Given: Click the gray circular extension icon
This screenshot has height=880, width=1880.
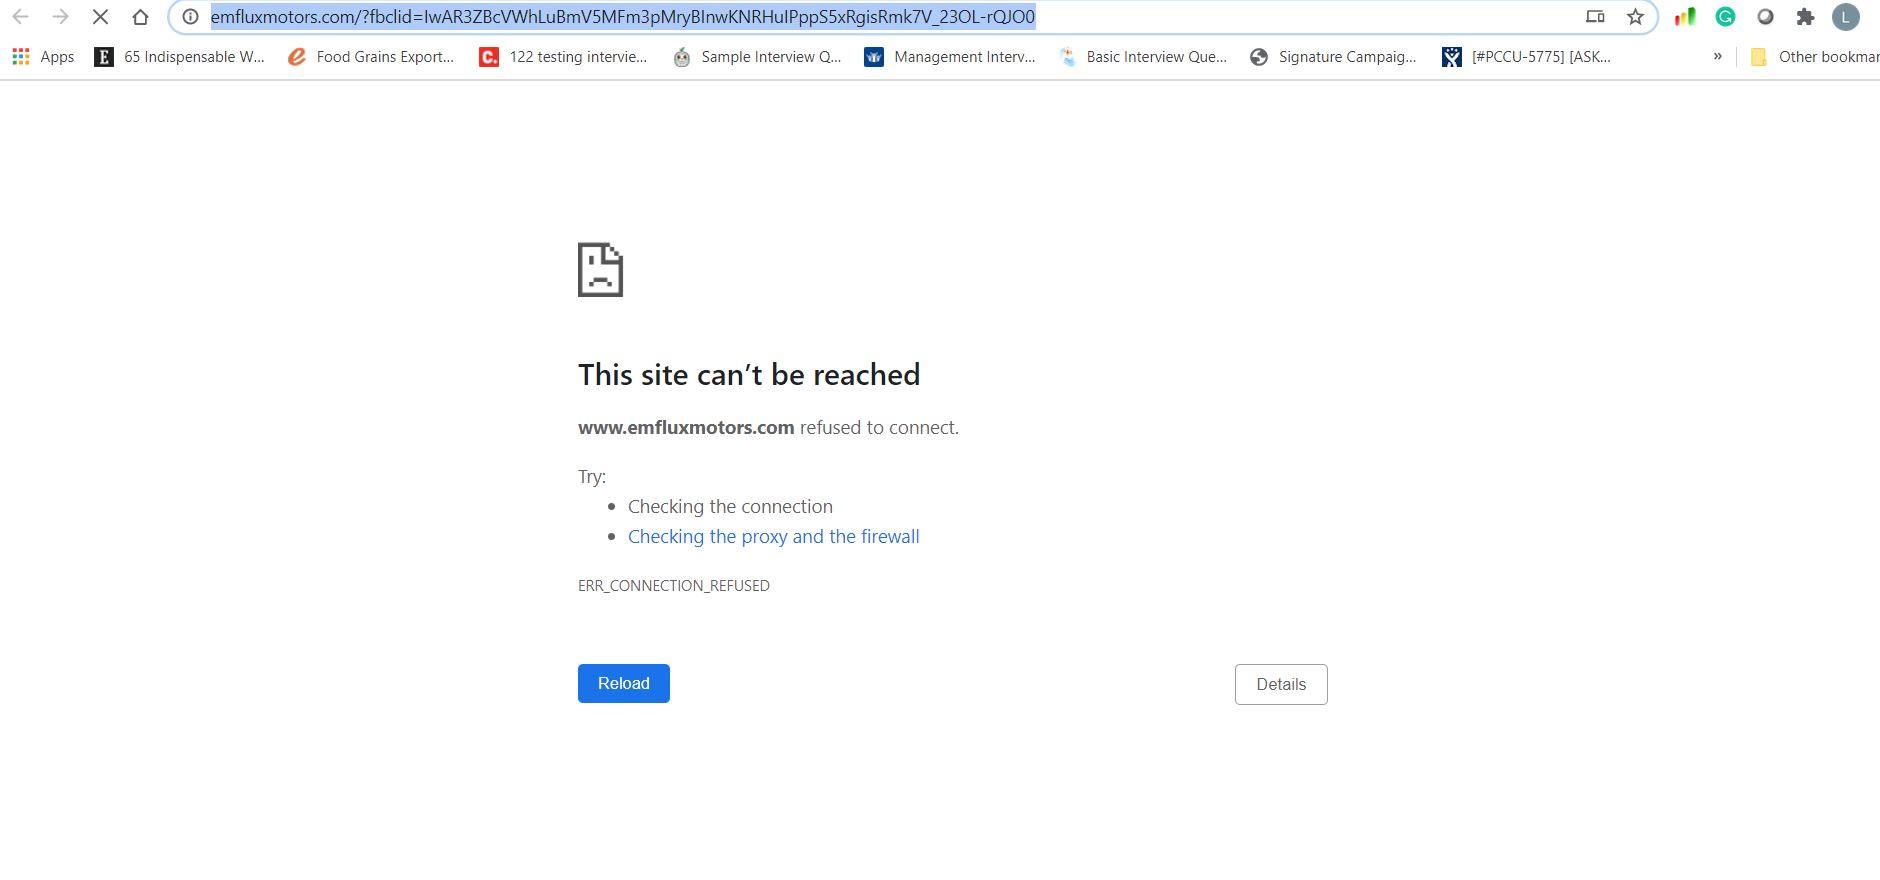Looking at the screenshot, I should point(1765,17).
